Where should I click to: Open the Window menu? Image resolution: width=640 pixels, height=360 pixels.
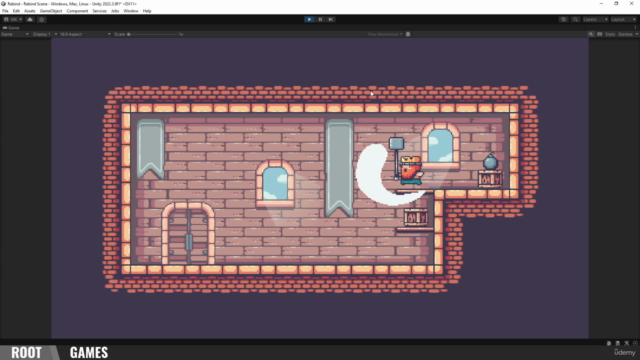131,11
